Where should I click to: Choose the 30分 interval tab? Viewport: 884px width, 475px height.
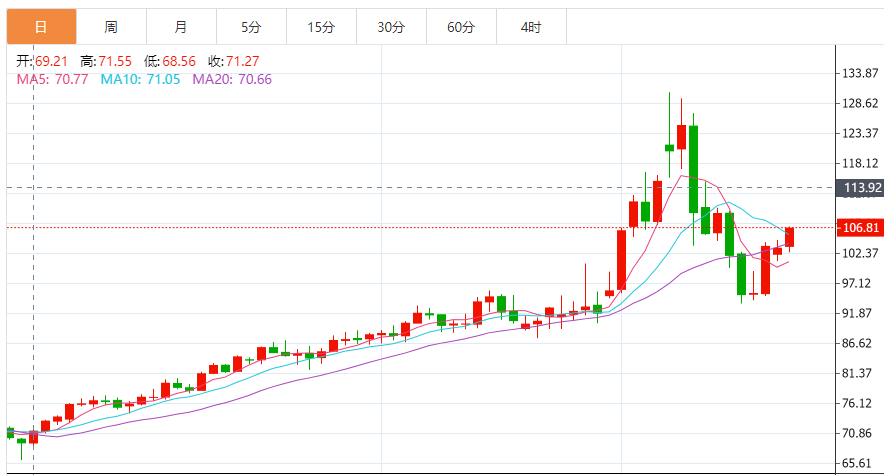391,27
